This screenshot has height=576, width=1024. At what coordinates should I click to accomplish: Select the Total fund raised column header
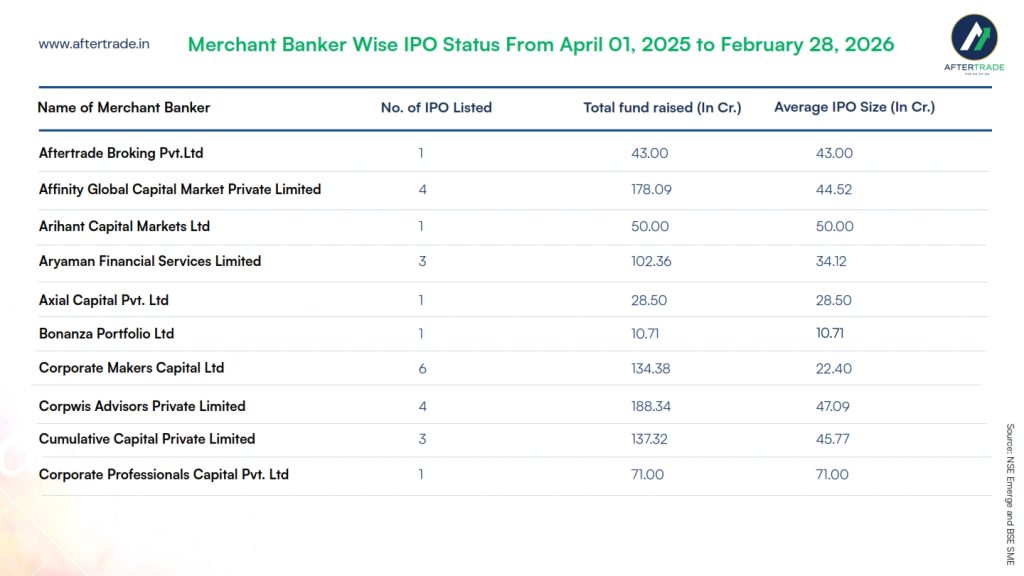(x=662, y=108)
